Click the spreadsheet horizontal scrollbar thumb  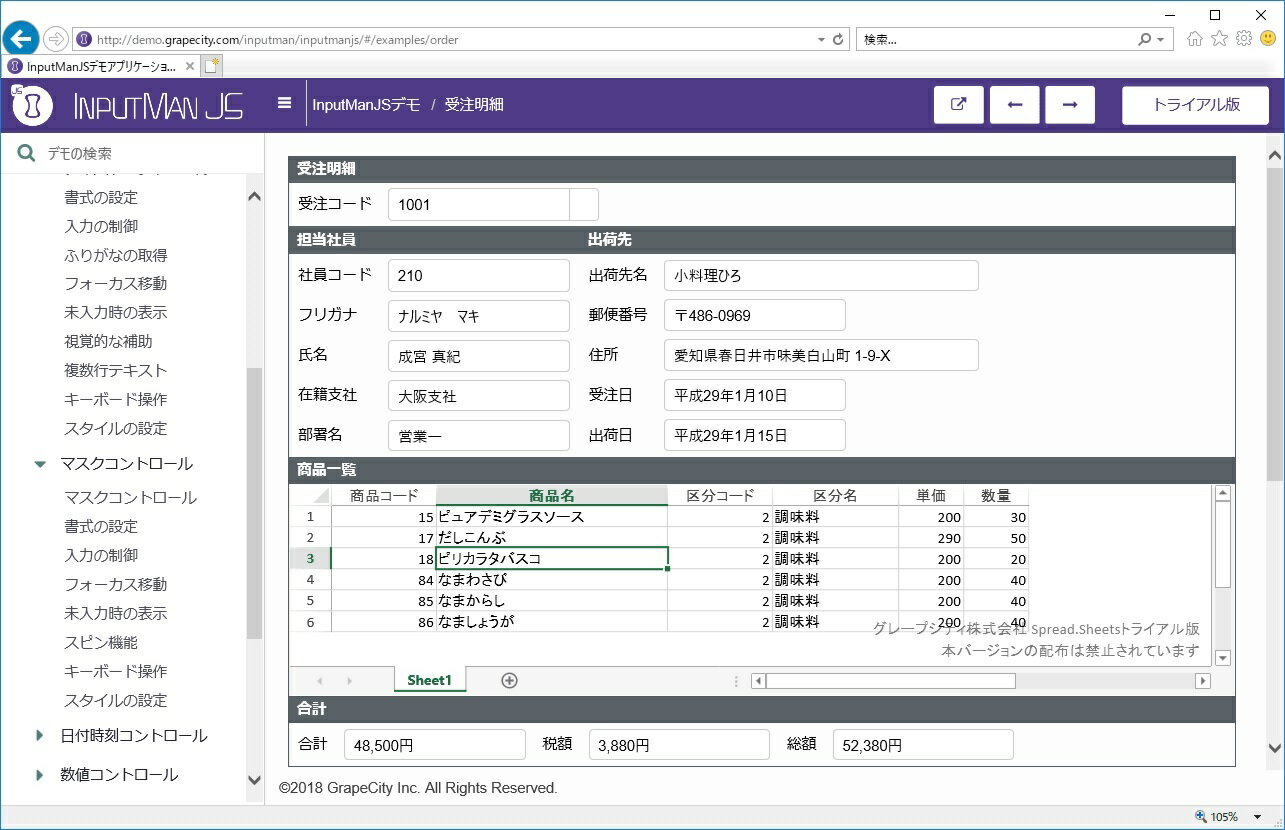click(890, 681)
